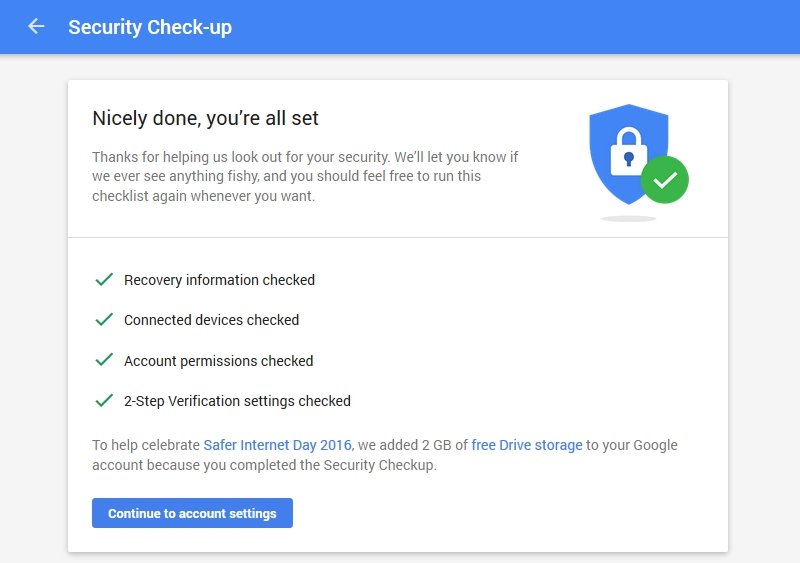Click the checkmark beside Connected devices checked
Image resolution: width=800 pixels, height=563 pixels.
pos(104,319)
